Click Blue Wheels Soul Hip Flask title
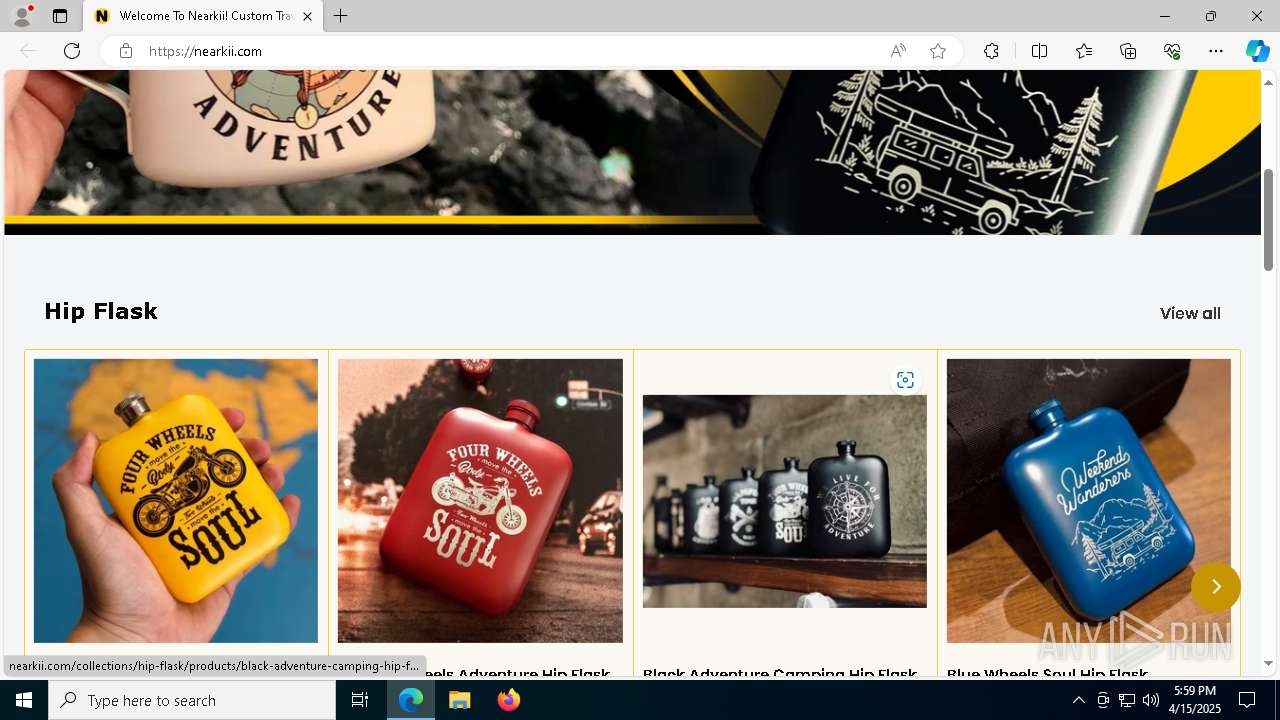 (1047, 674)
